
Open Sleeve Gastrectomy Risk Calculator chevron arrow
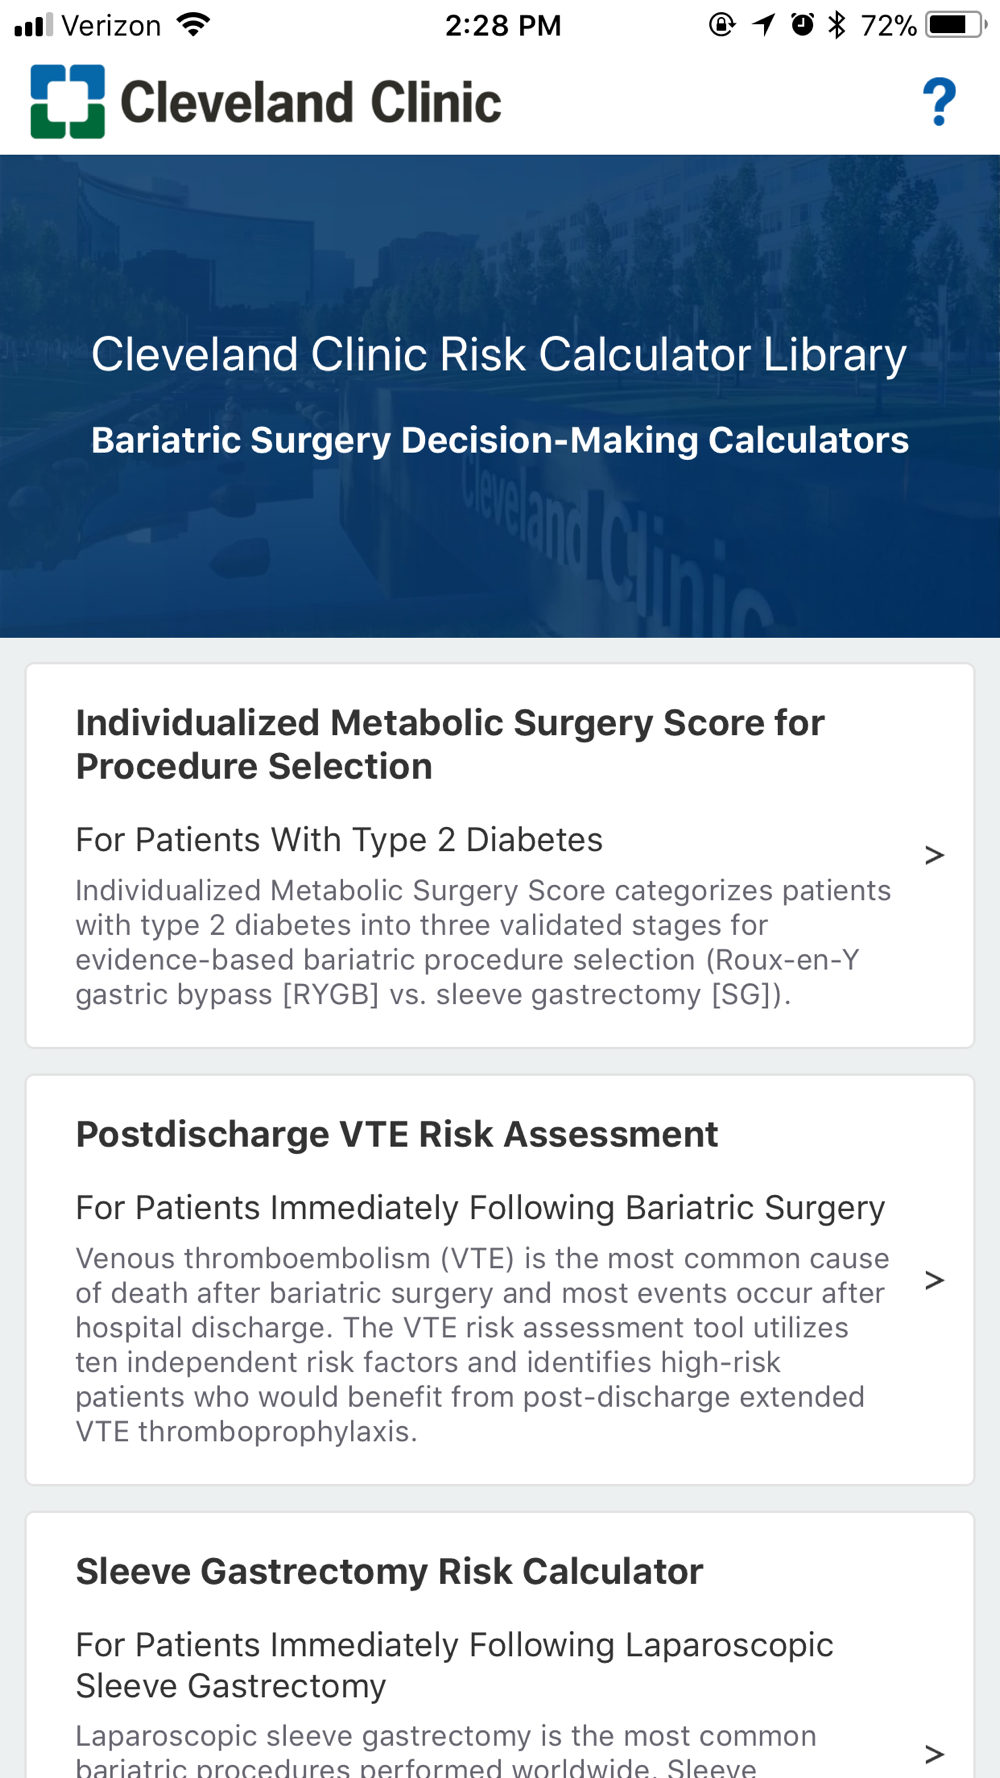(x=934, y=1753)
